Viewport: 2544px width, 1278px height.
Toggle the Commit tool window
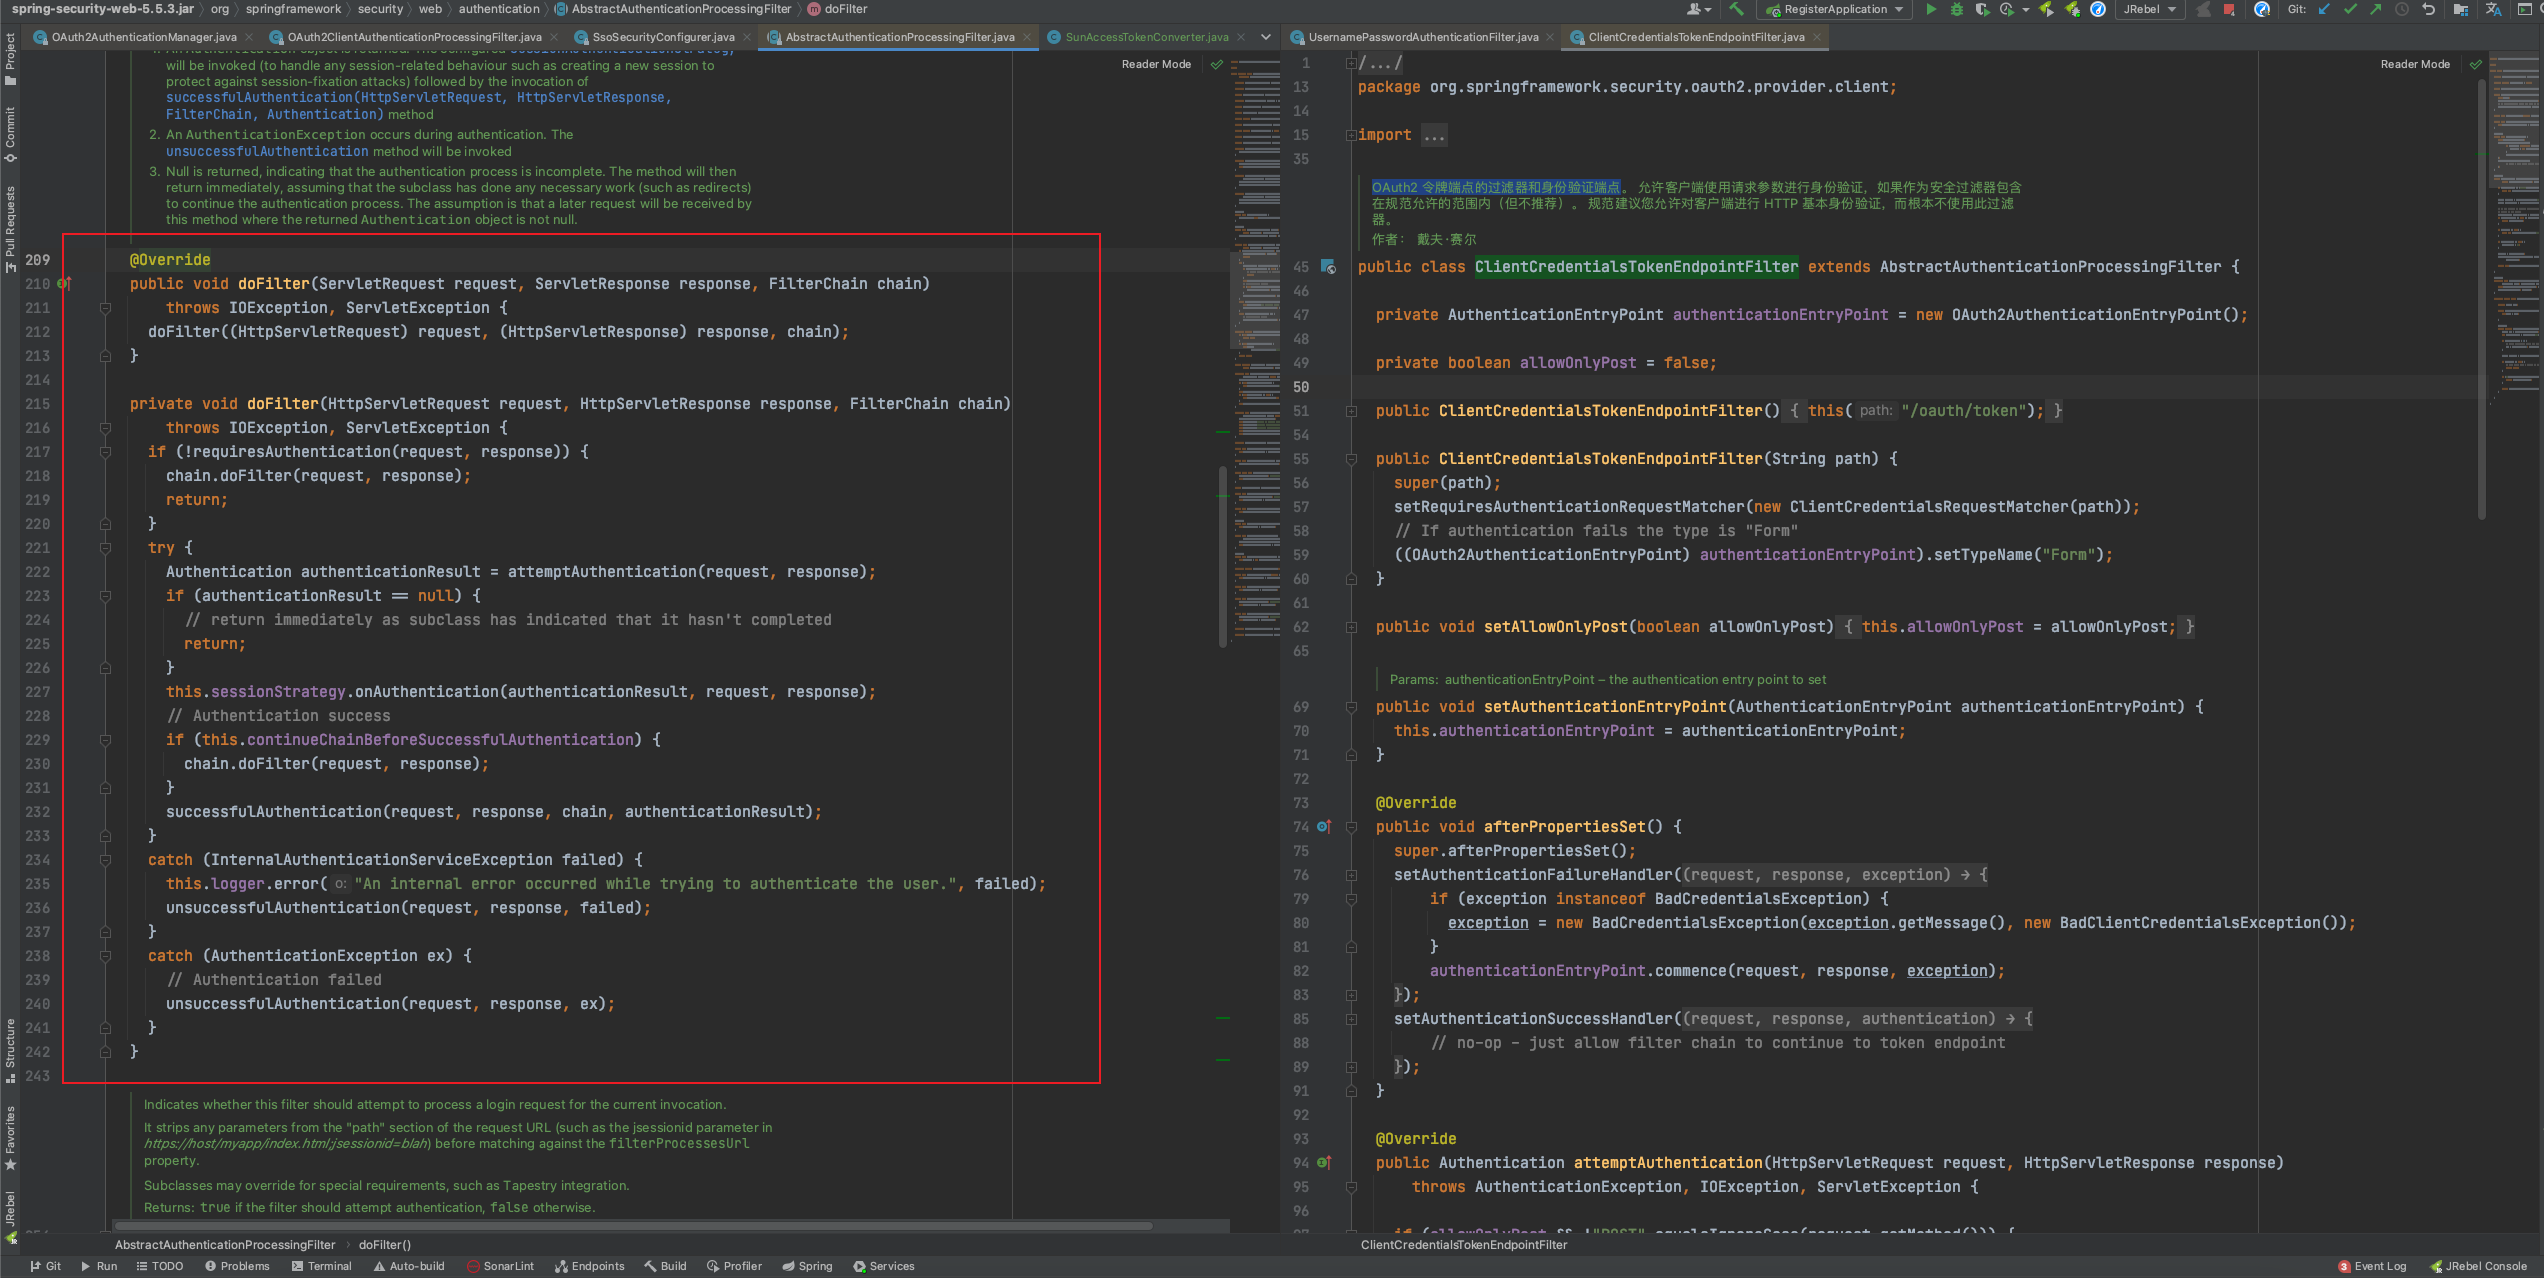tap(10, 135)
